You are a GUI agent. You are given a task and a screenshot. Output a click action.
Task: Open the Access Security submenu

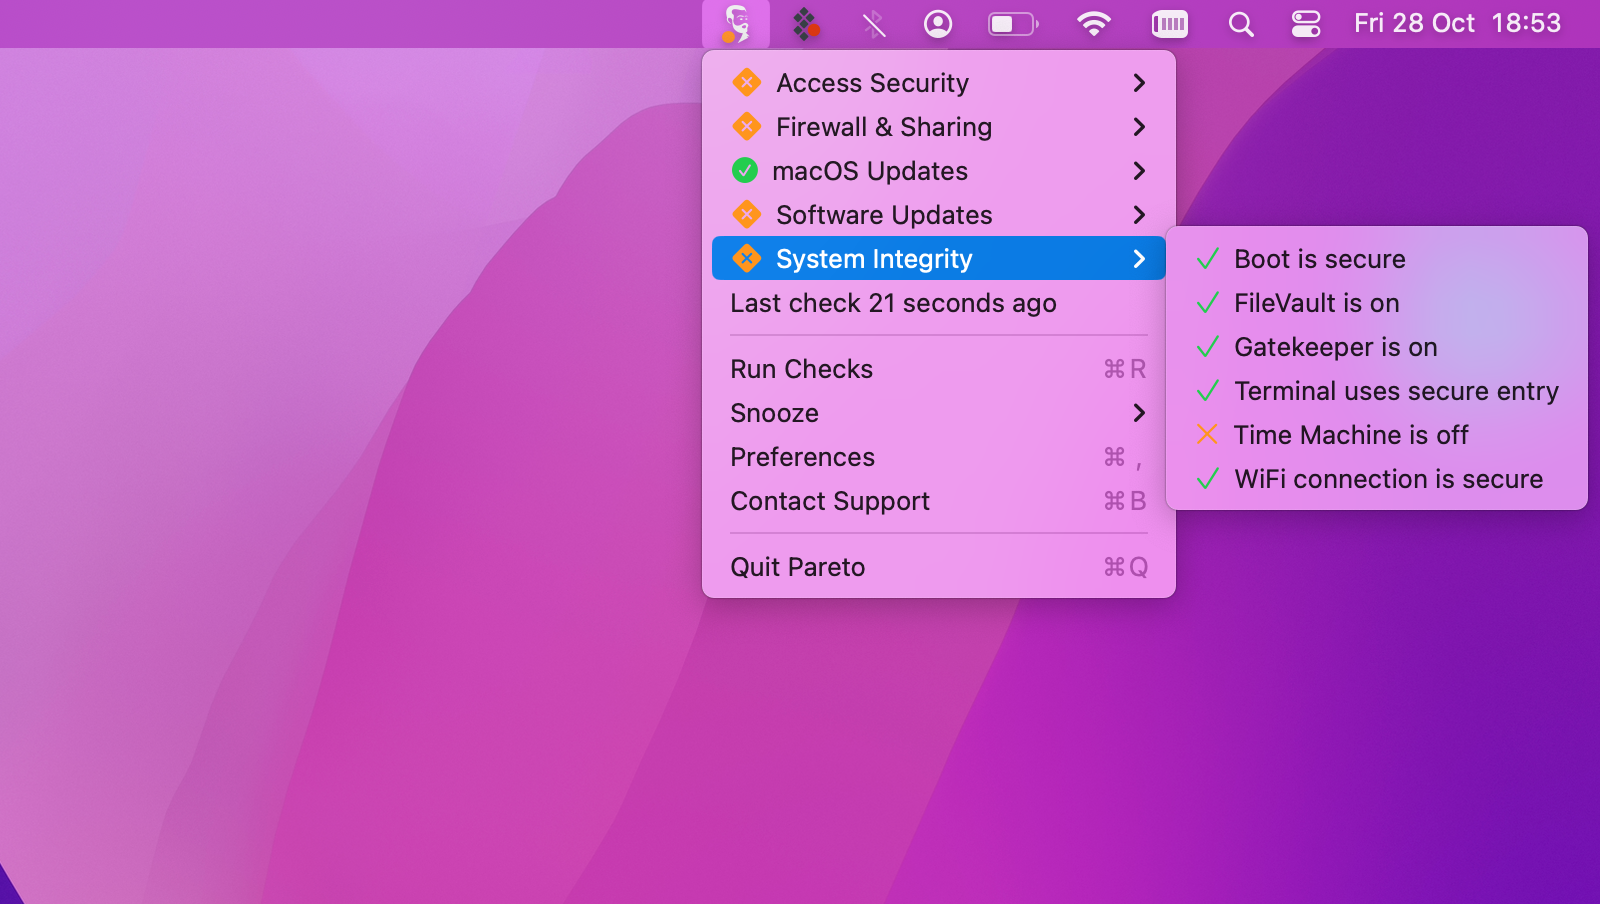coord(939,83)
